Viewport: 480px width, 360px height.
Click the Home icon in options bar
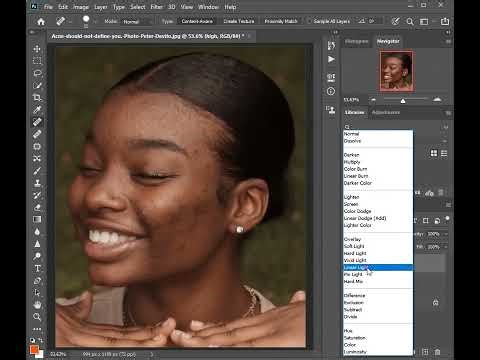click(x=41, y=22)
